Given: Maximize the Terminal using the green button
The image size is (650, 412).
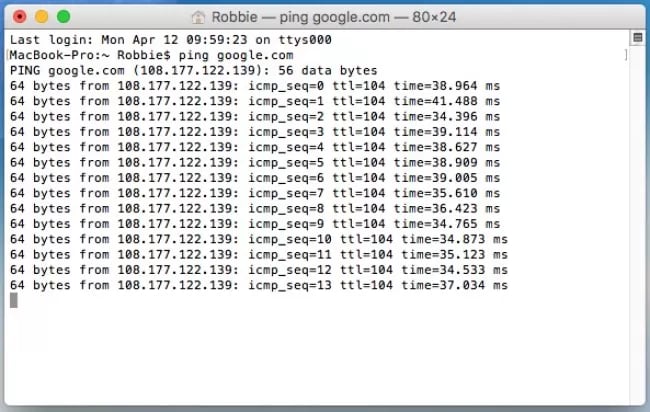Looking at the screenshot, I should (x=63, y=17).
